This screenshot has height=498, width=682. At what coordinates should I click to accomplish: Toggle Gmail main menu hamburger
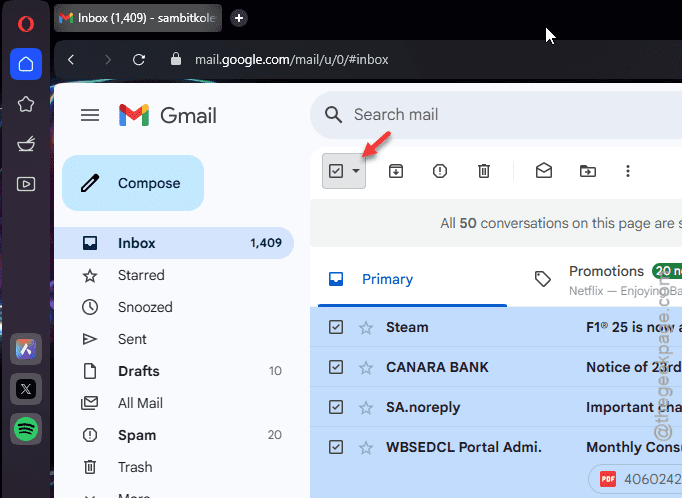tap(90, 115)
